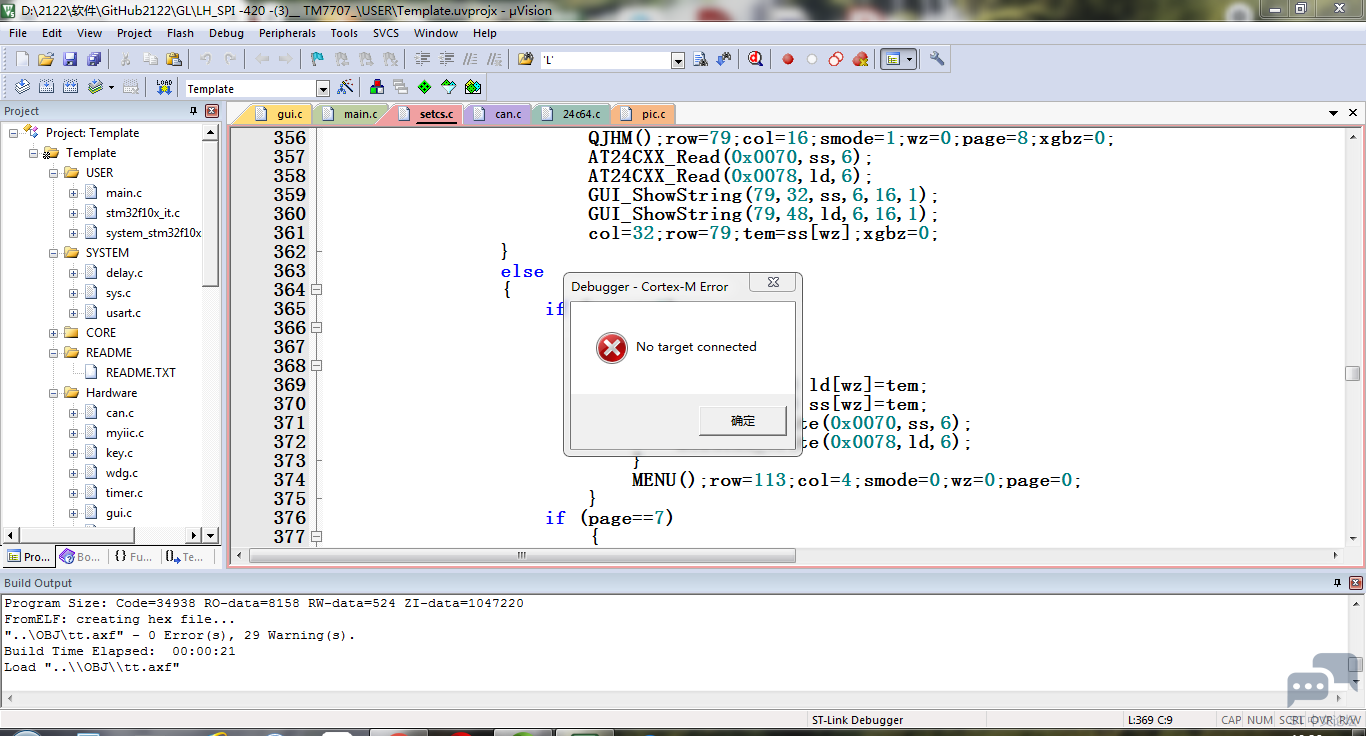Click the 确定 button in error dialog
This screenshot has height=736, width=1366.
(742, 421)
